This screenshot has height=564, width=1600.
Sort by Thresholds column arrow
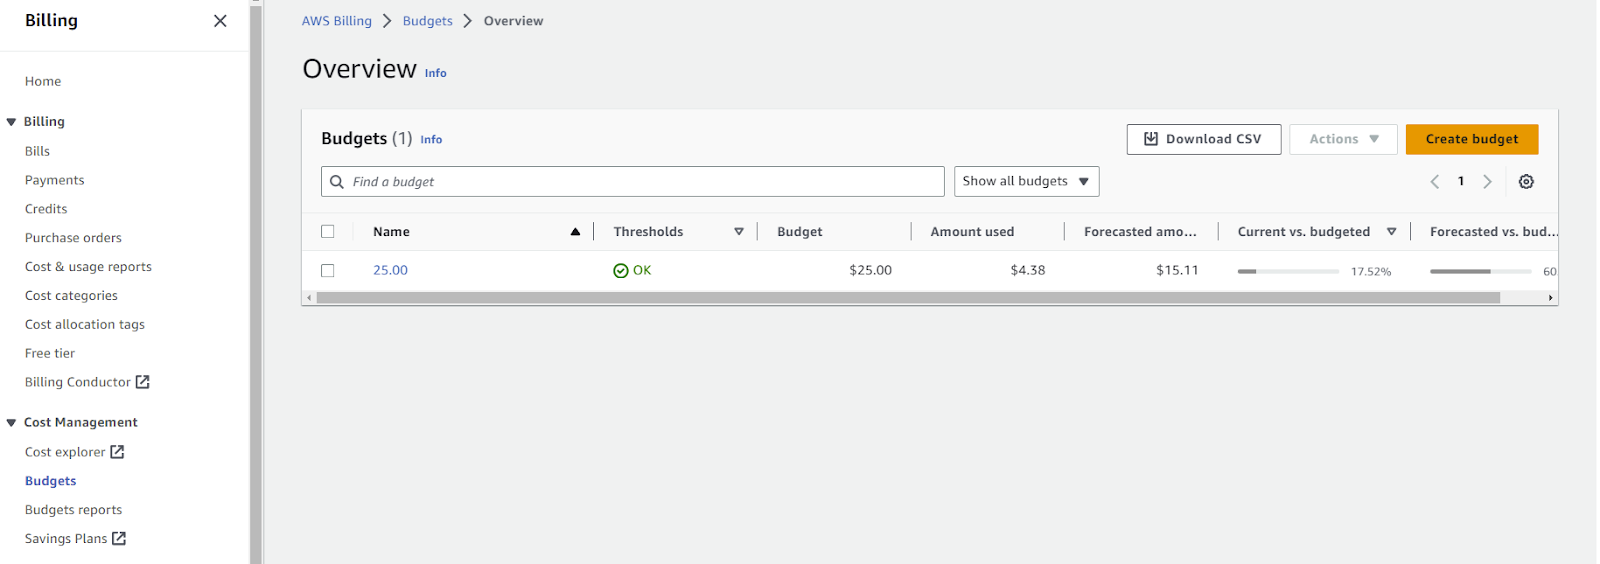tap(739, 232)
